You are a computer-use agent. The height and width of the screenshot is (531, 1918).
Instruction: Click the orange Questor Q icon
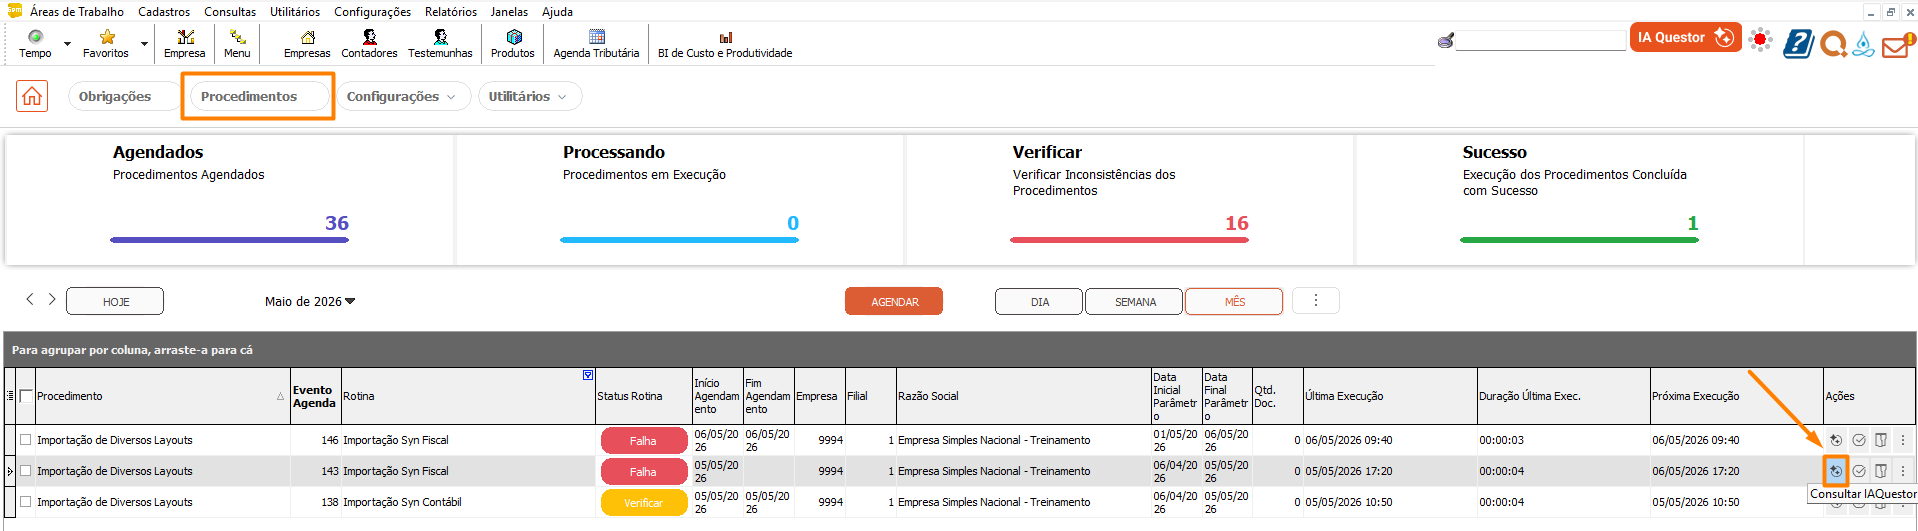pos(1833,44)
